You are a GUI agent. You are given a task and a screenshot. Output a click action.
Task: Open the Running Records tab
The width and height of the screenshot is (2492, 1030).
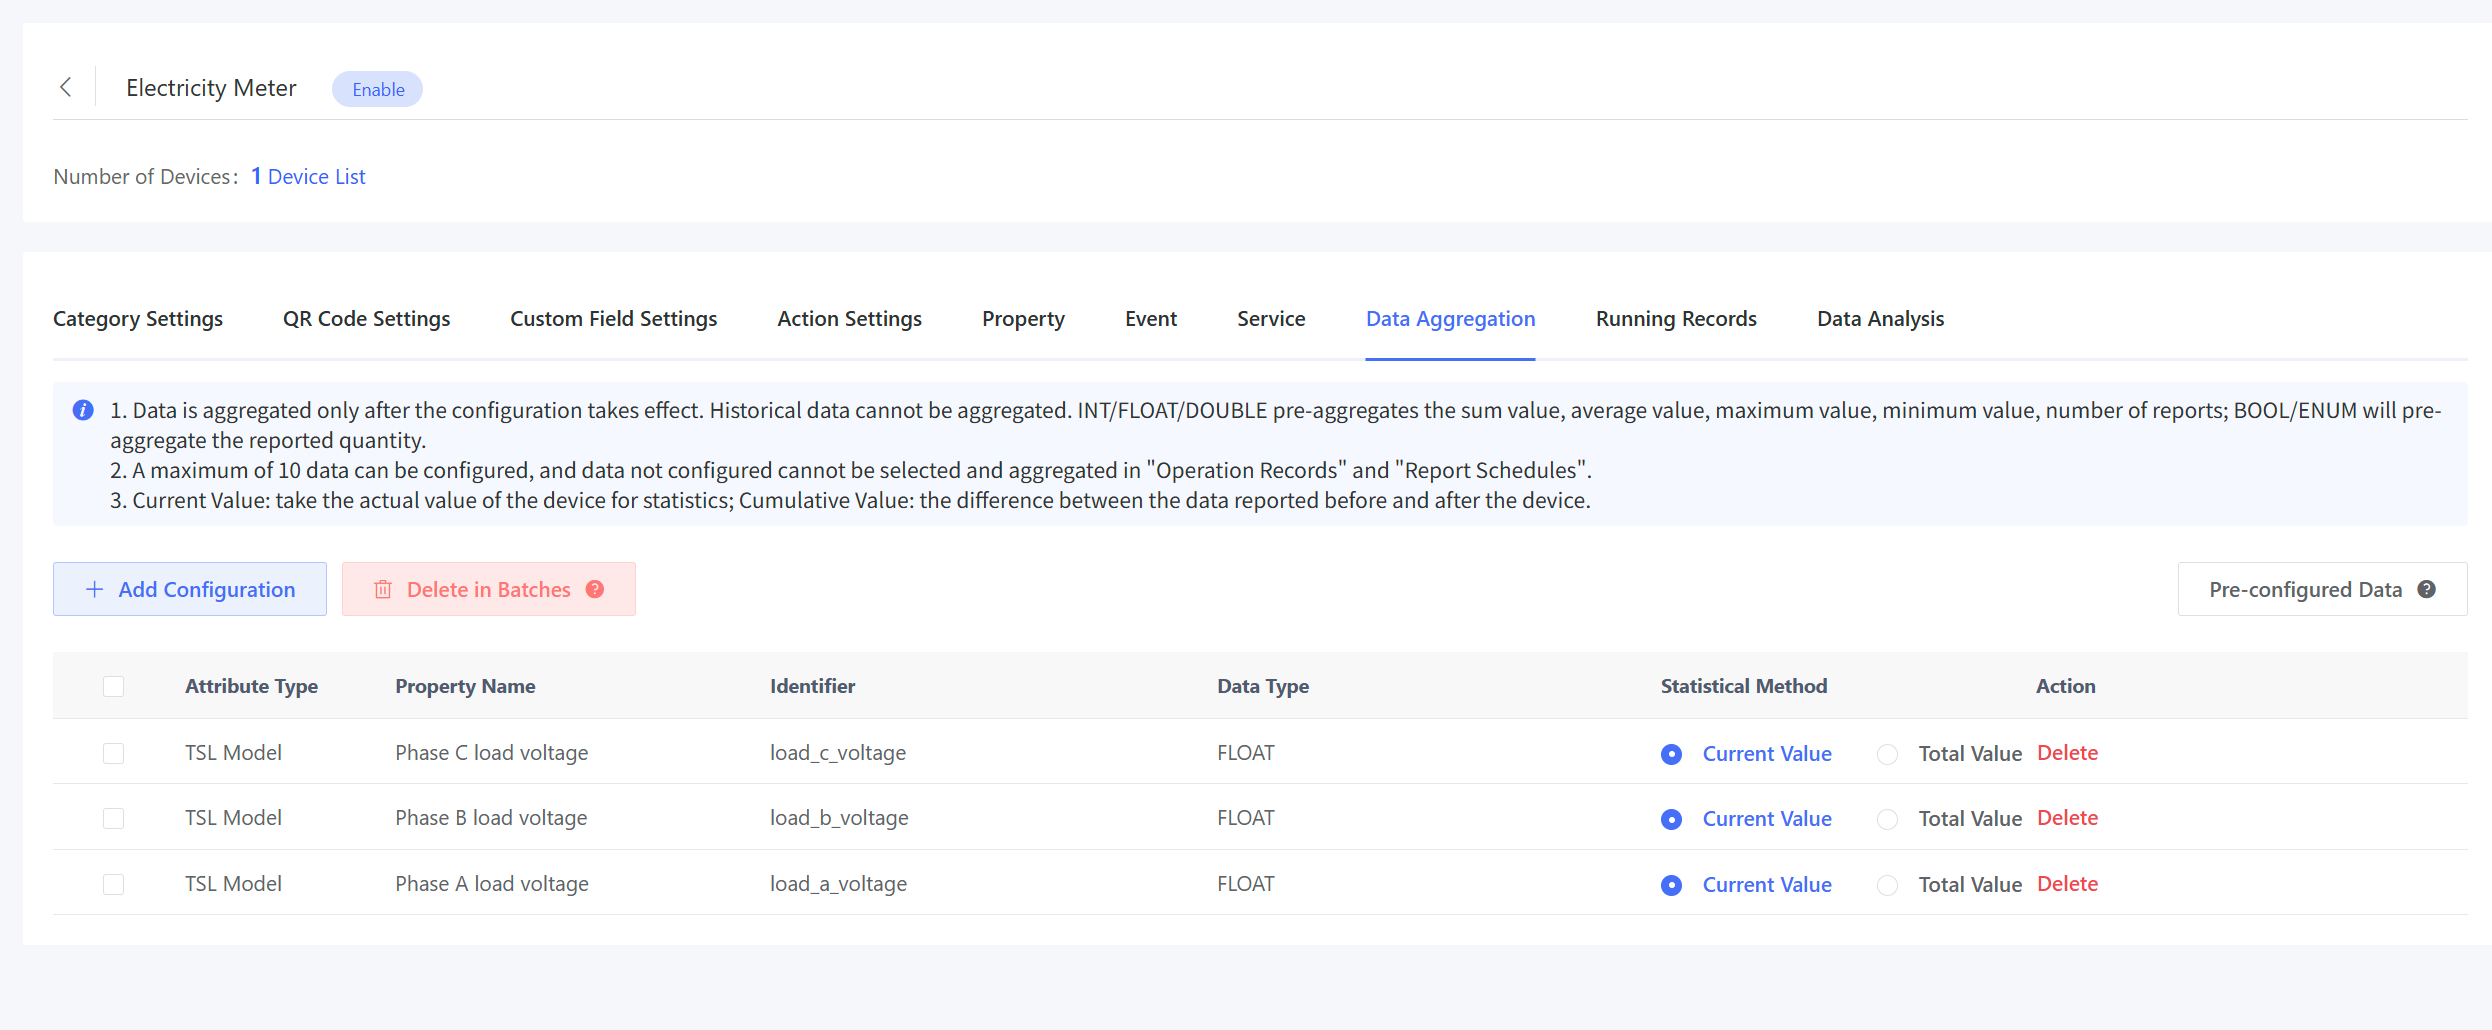pyautogui.click(x=1676, y=319)
